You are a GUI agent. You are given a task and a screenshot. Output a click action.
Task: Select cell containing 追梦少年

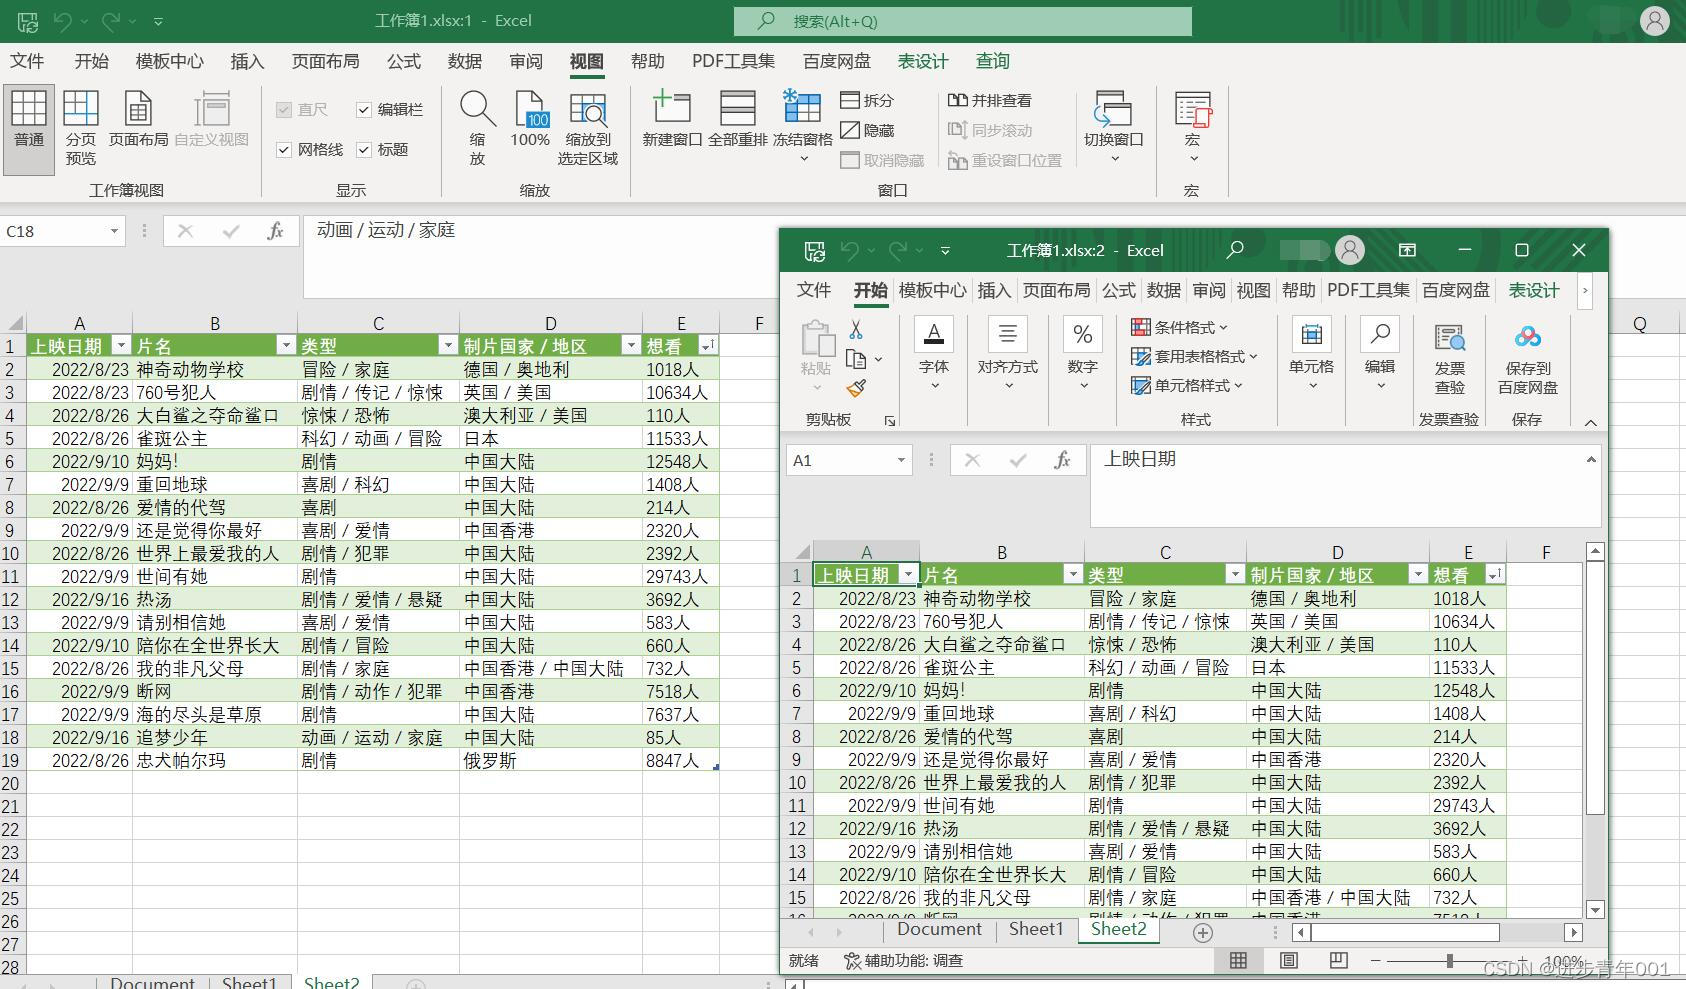click(214, 737)
